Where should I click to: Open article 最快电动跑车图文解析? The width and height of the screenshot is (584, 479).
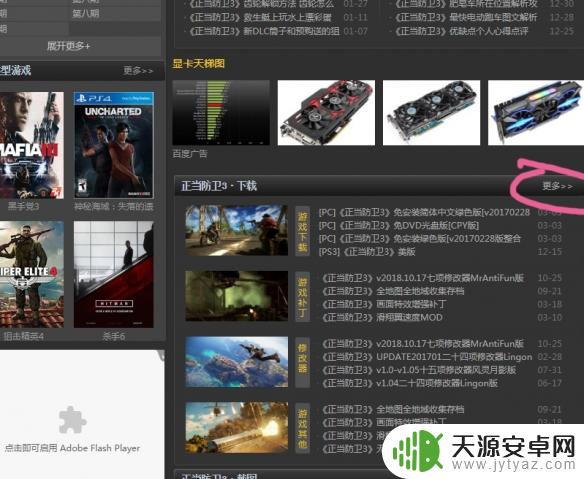(x=466, y=18)
